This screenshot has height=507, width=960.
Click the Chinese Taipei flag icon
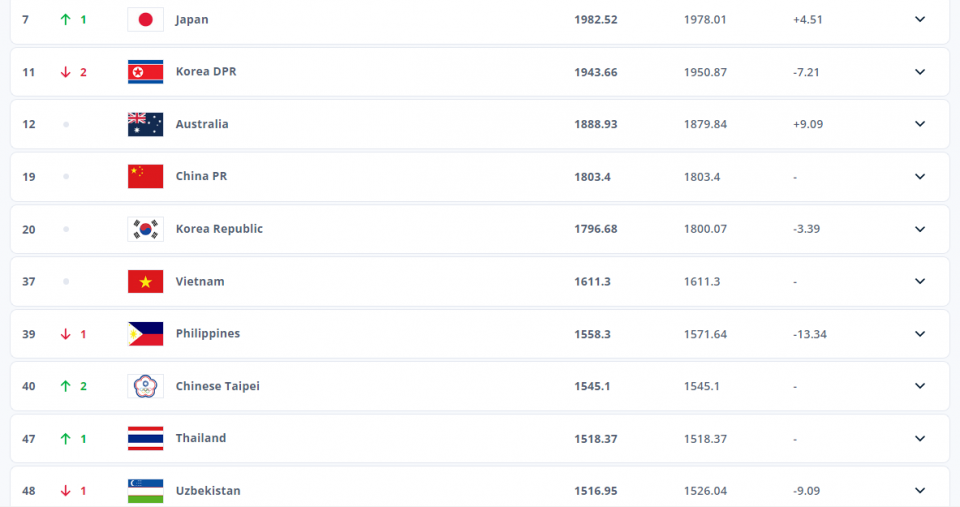145,386
